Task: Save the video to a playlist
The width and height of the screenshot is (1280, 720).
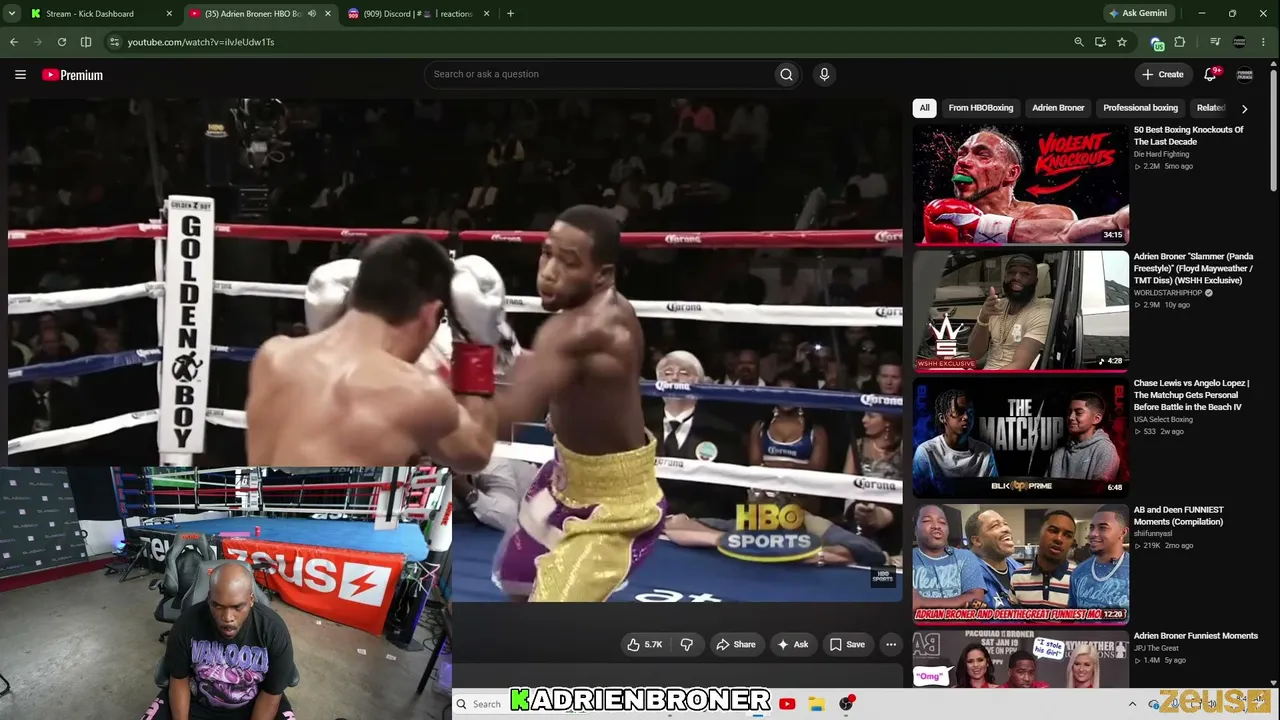Action: pyautogui.click(x=847, y=645)
